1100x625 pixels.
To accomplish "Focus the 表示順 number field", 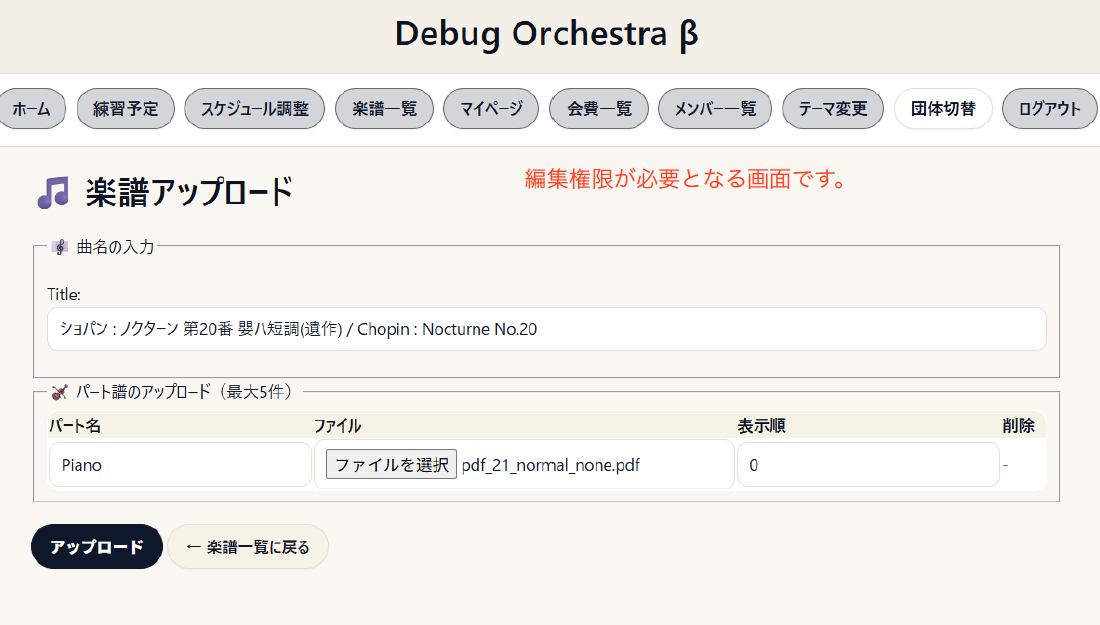I will coord(868,464).
